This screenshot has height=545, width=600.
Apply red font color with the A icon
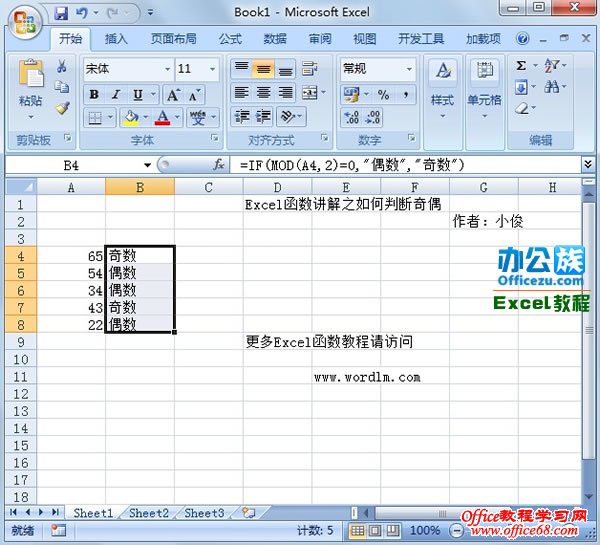[162, 117]
